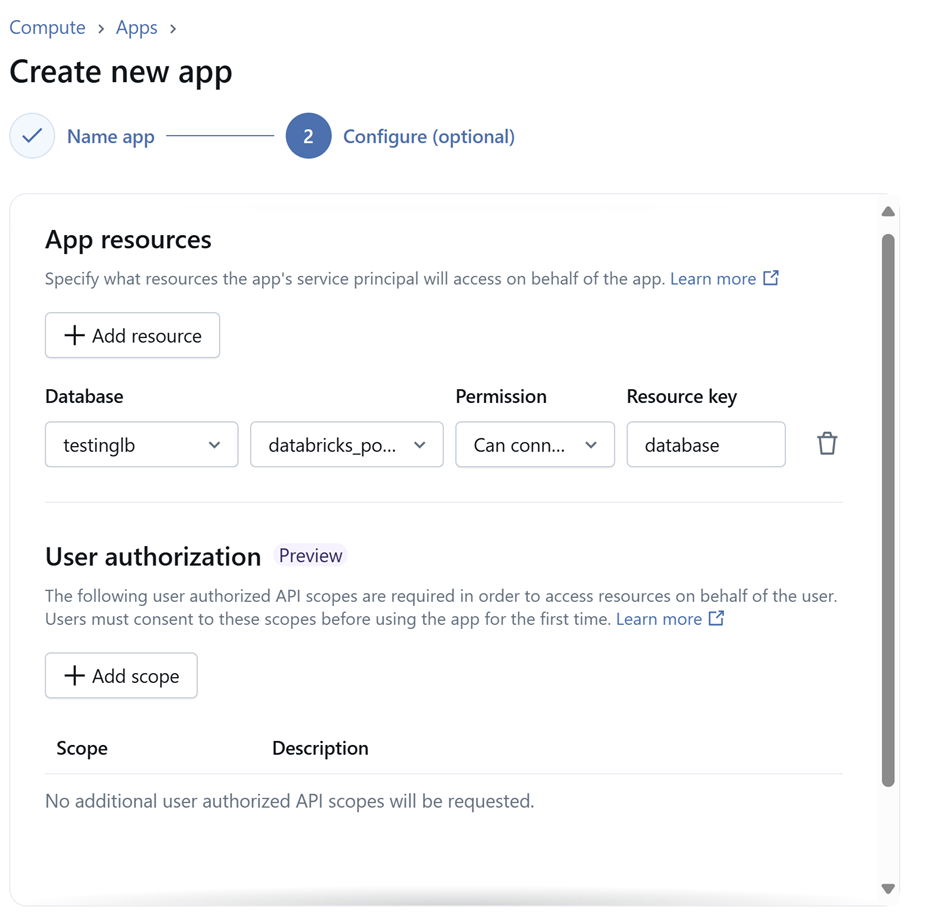
Task: Click external link icon beside User authorization Learn more
Action: pos(716,618)
